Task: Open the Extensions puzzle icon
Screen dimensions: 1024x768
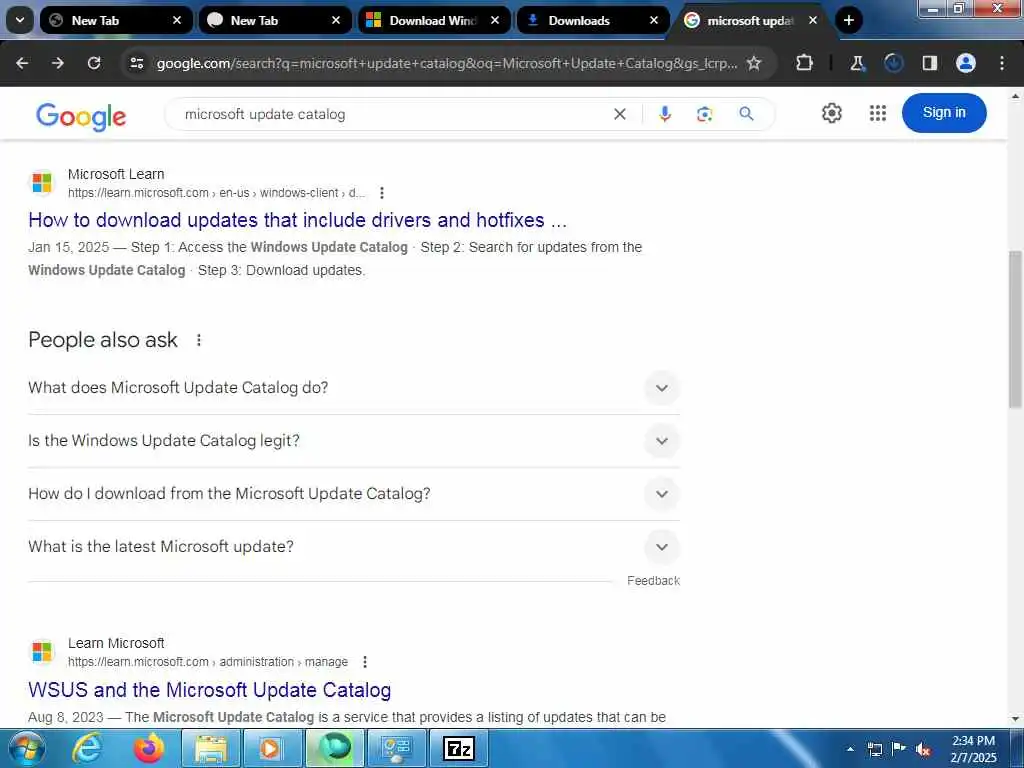Action: pyautogui.click(x=805, y=63)
